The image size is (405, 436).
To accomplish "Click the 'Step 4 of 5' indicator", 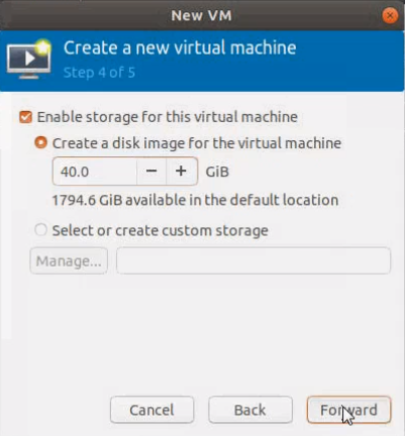I will pyautogui.click(x=99, y=72).
